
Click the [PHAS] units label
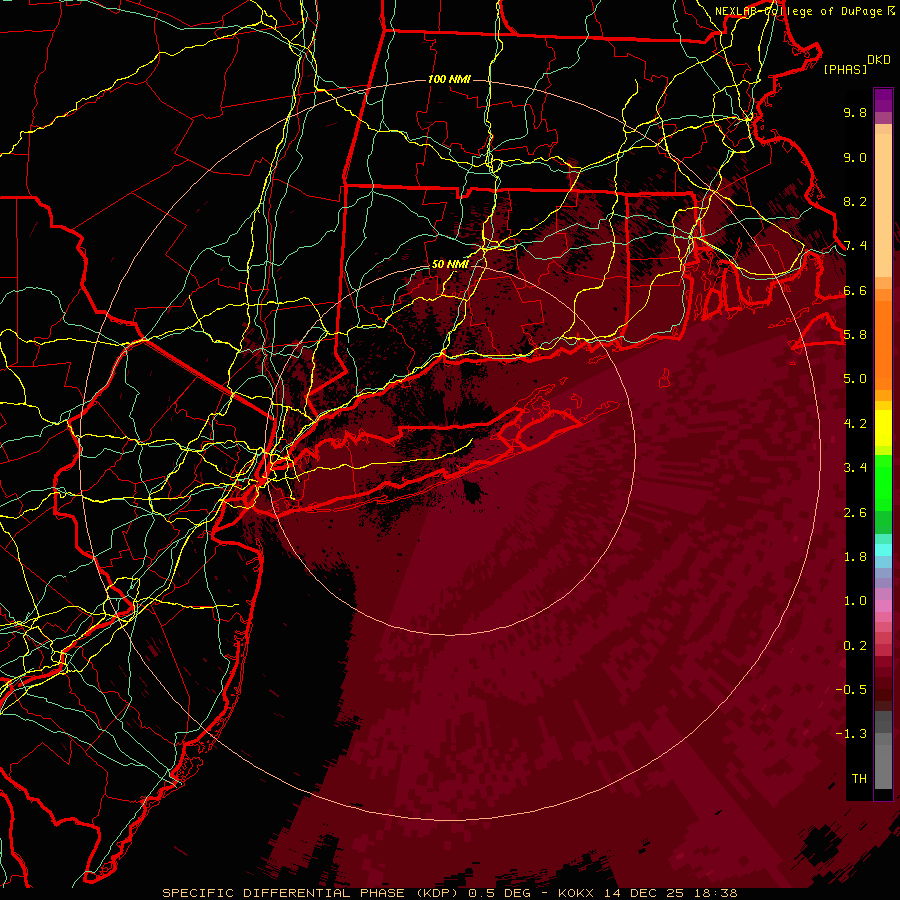point(845,70)
